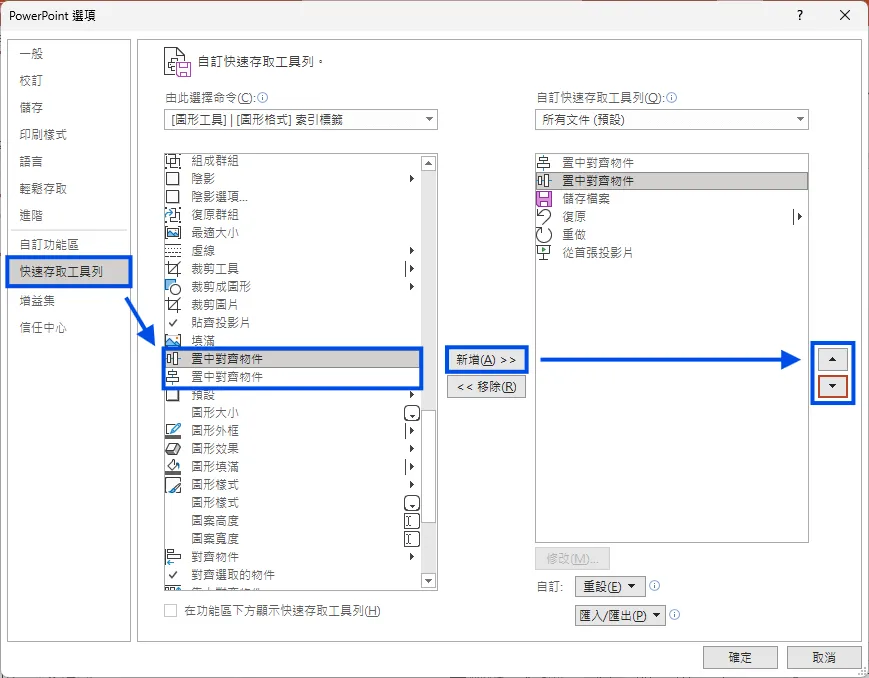Click the 確定 confirm button

[740, 657]
